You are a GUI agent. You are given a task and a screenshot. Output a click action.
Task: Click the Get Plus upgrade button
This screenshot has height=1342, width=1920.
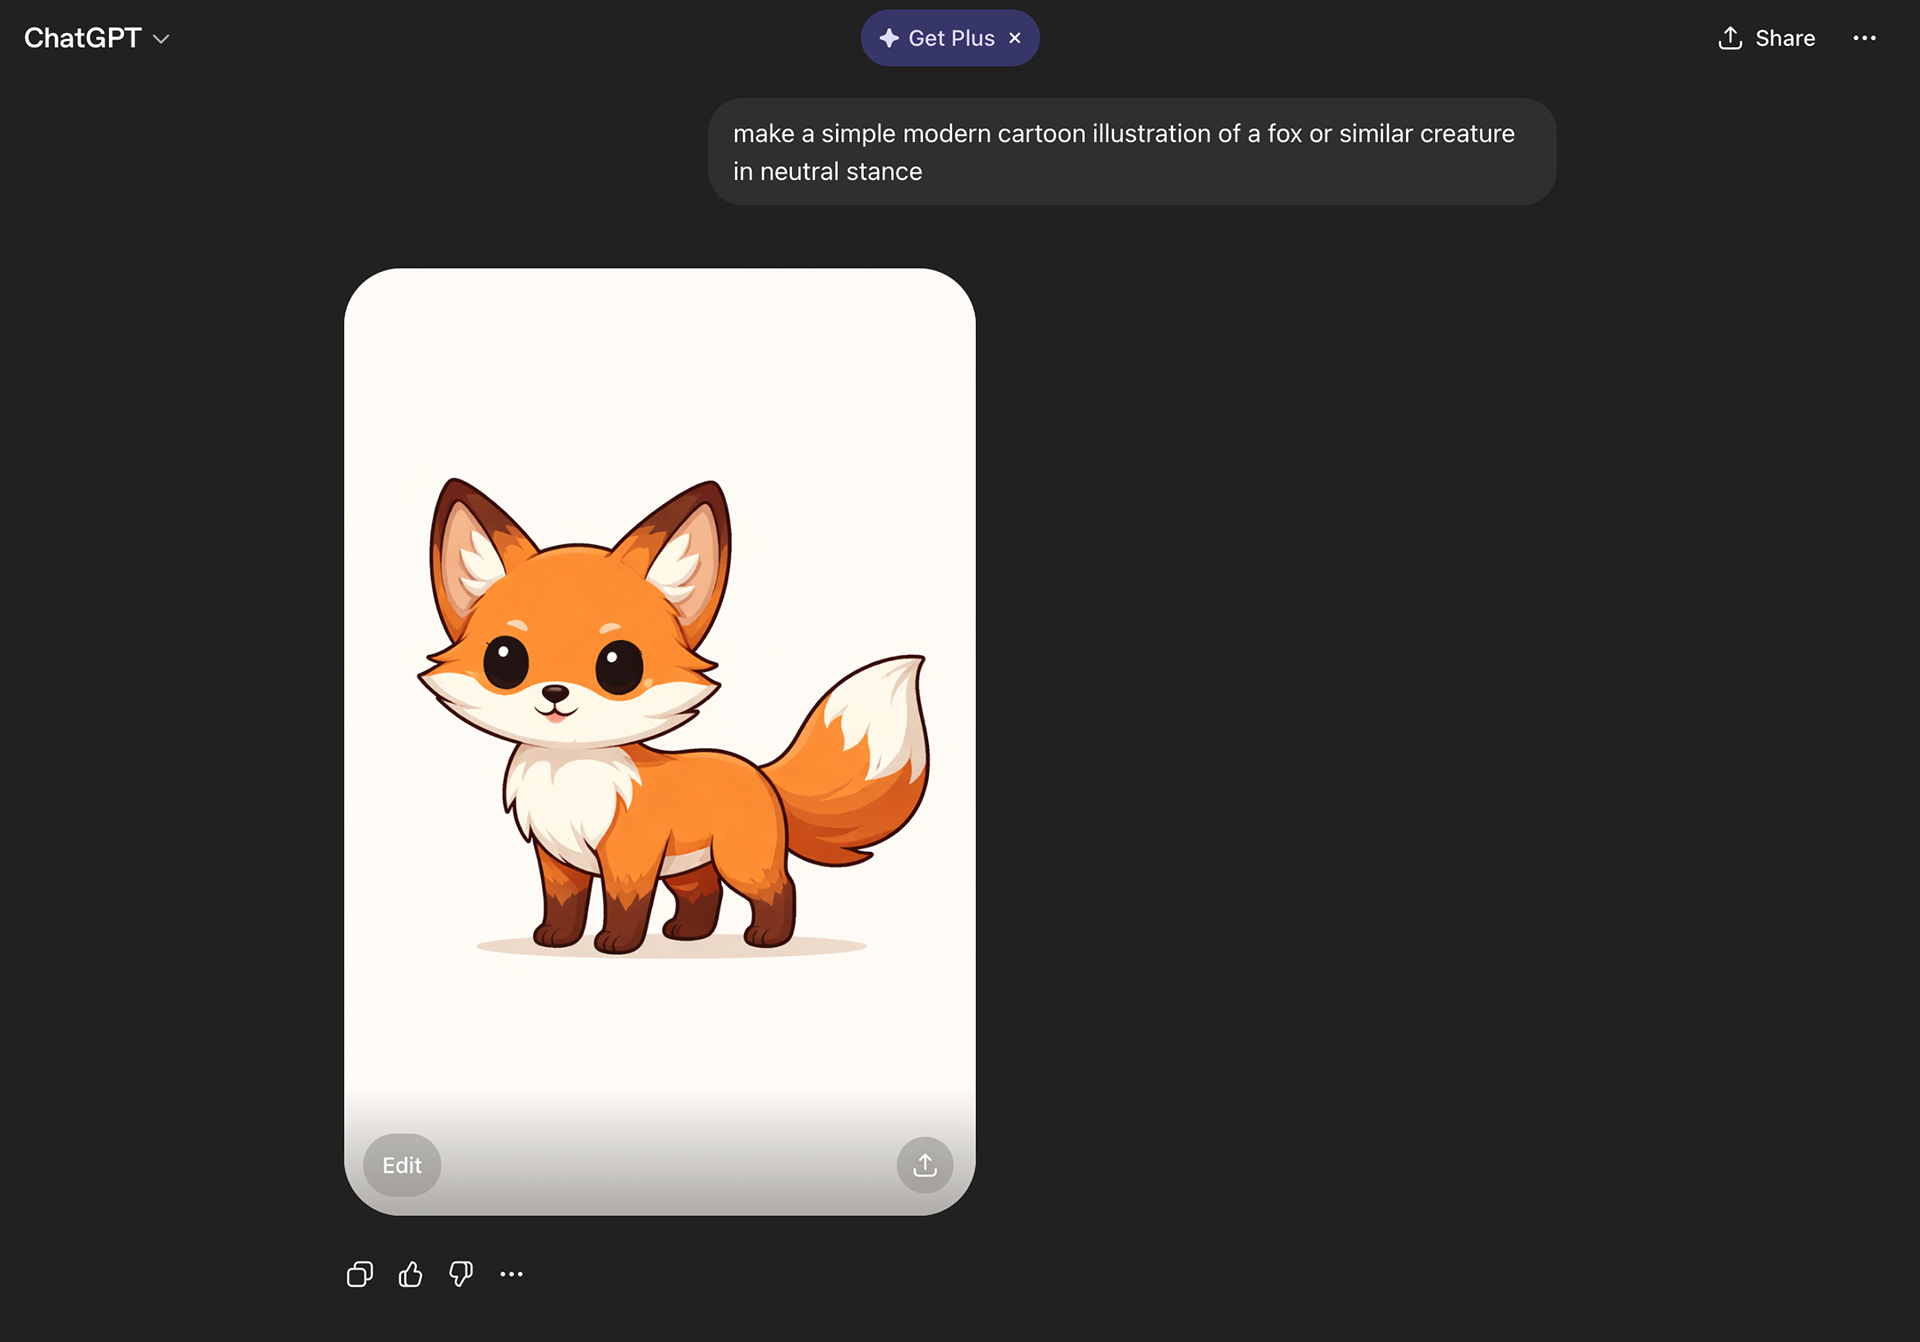pyautogui.click(x=950, y=38)
